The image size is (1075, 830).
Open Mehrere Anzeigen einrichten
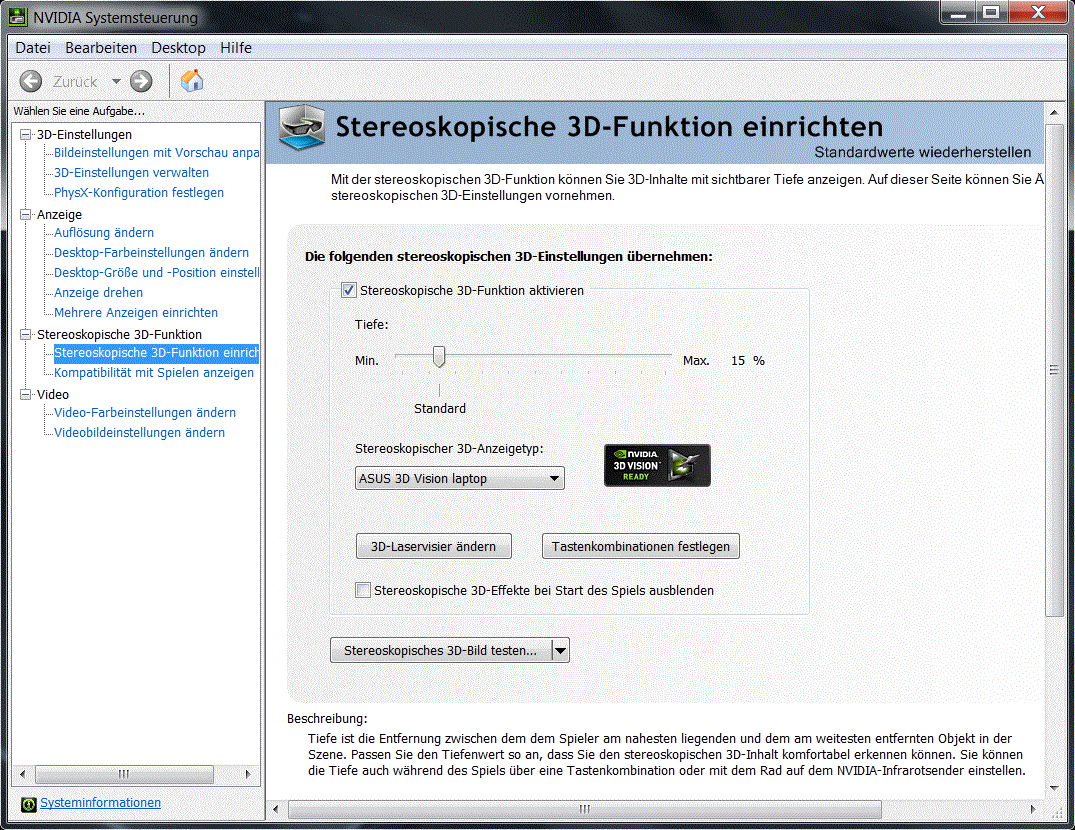[136, 313]
